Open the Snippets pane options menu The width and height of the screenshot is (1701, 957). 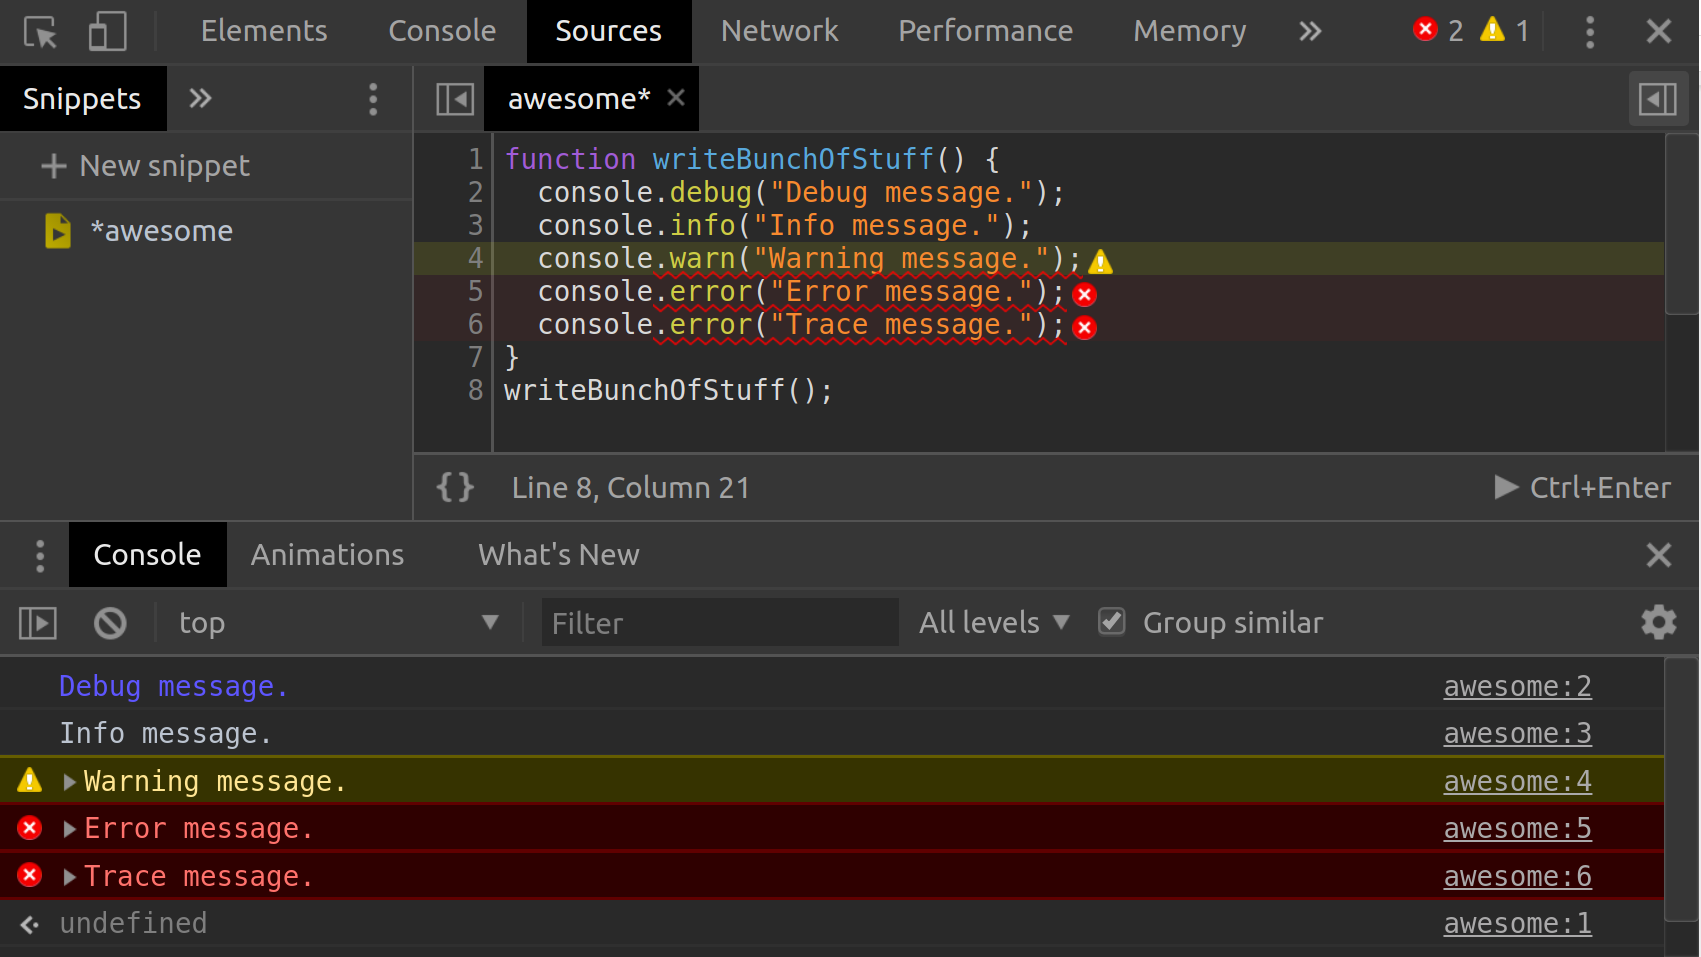pyautogui.click(x=373, y=99)
